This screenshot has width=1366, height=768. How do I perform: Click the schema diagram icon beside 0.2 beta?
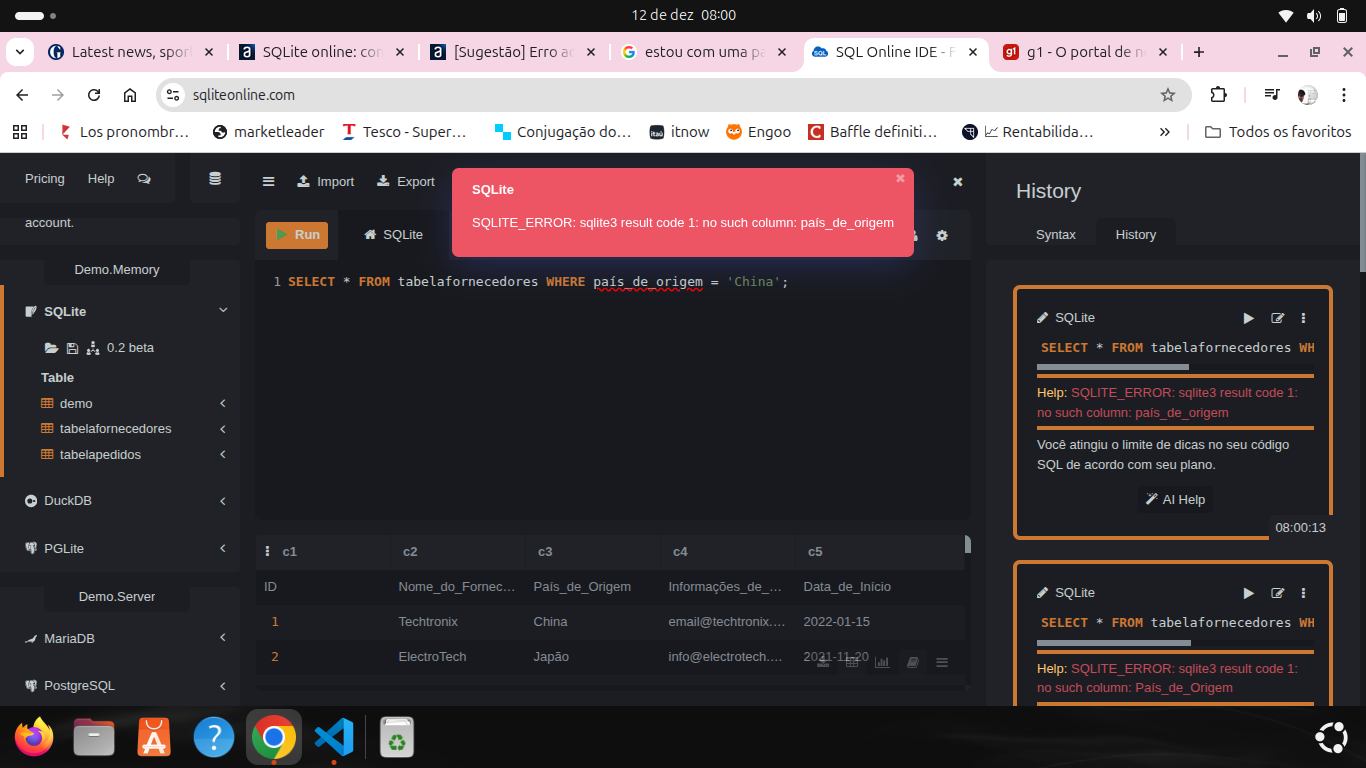[x=93, y=348]
